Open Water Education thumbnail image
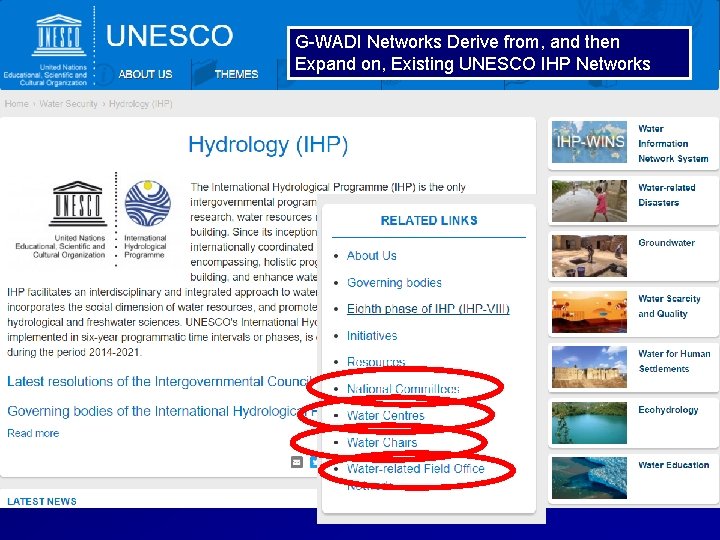 point(589,478)
